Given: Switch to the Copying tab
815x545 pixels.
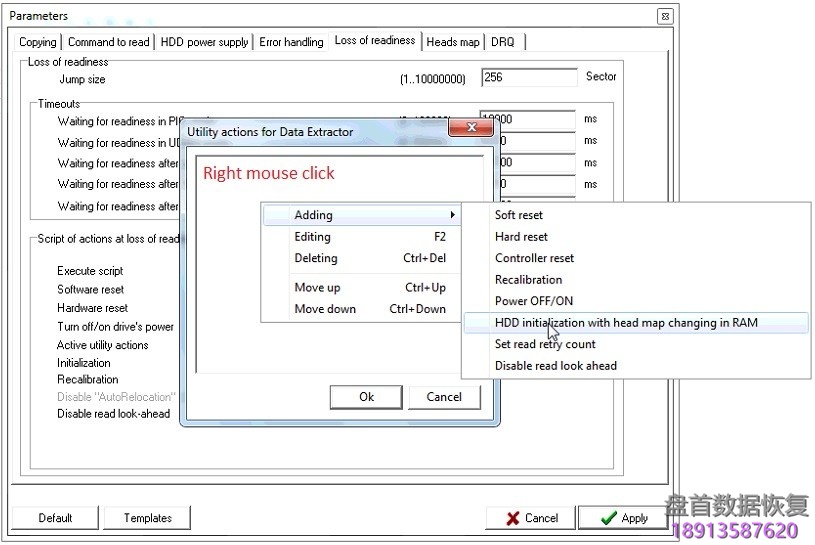Looking at the screenshot, I should [x=38, y=42].
